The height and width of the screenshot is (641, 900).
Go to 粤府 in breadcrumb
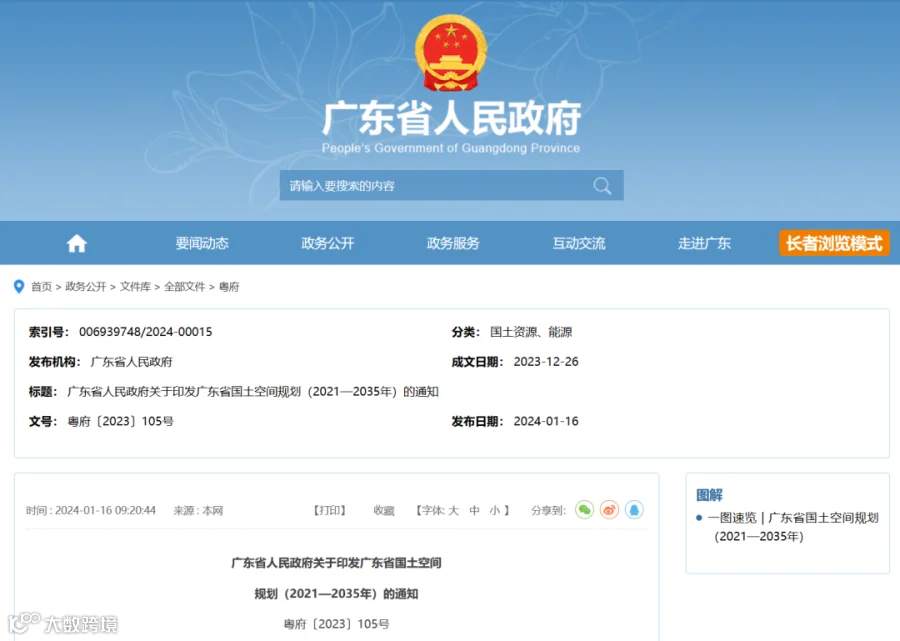click(x=229, y=286)
